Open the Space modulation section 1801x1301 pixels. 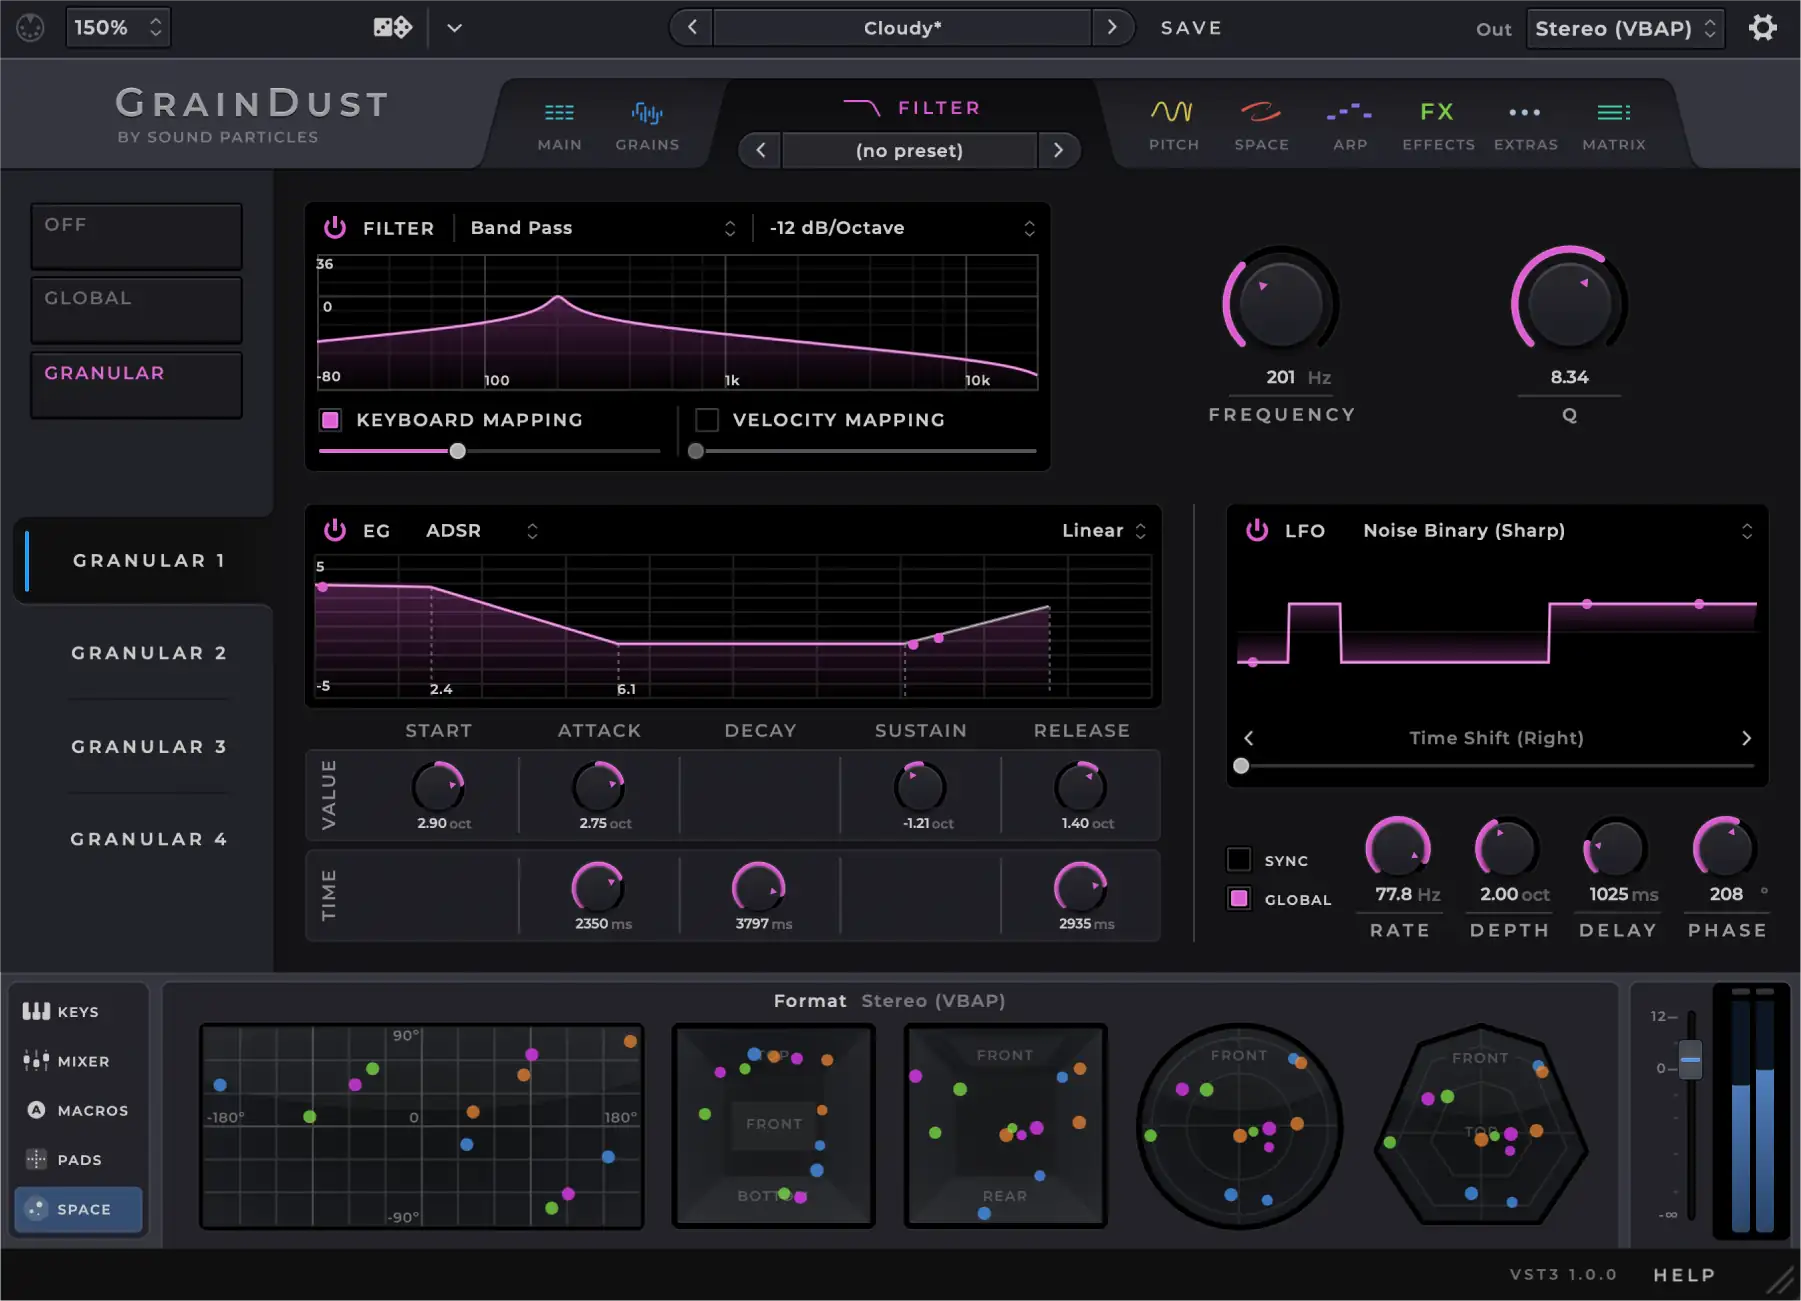(1261, 122)
